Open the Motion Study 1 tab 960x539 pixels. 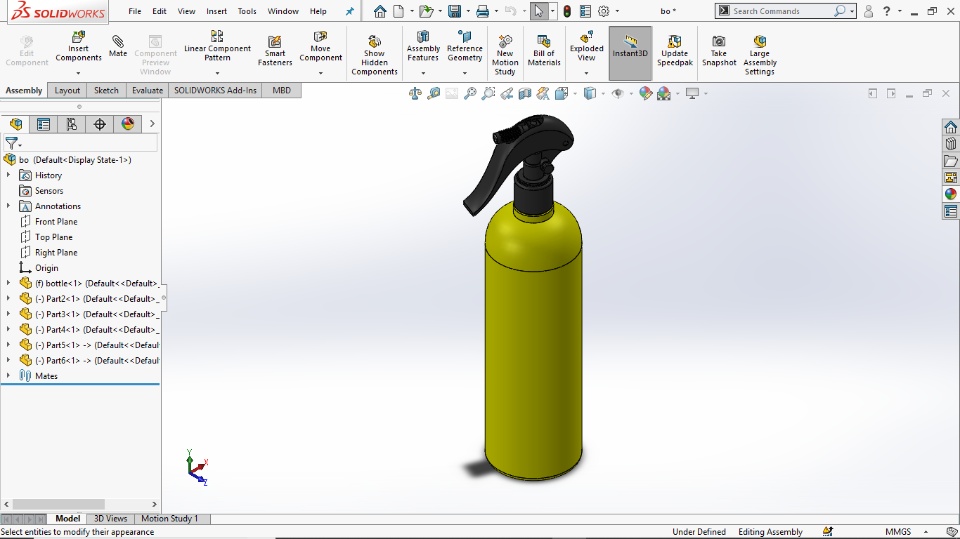170,518
